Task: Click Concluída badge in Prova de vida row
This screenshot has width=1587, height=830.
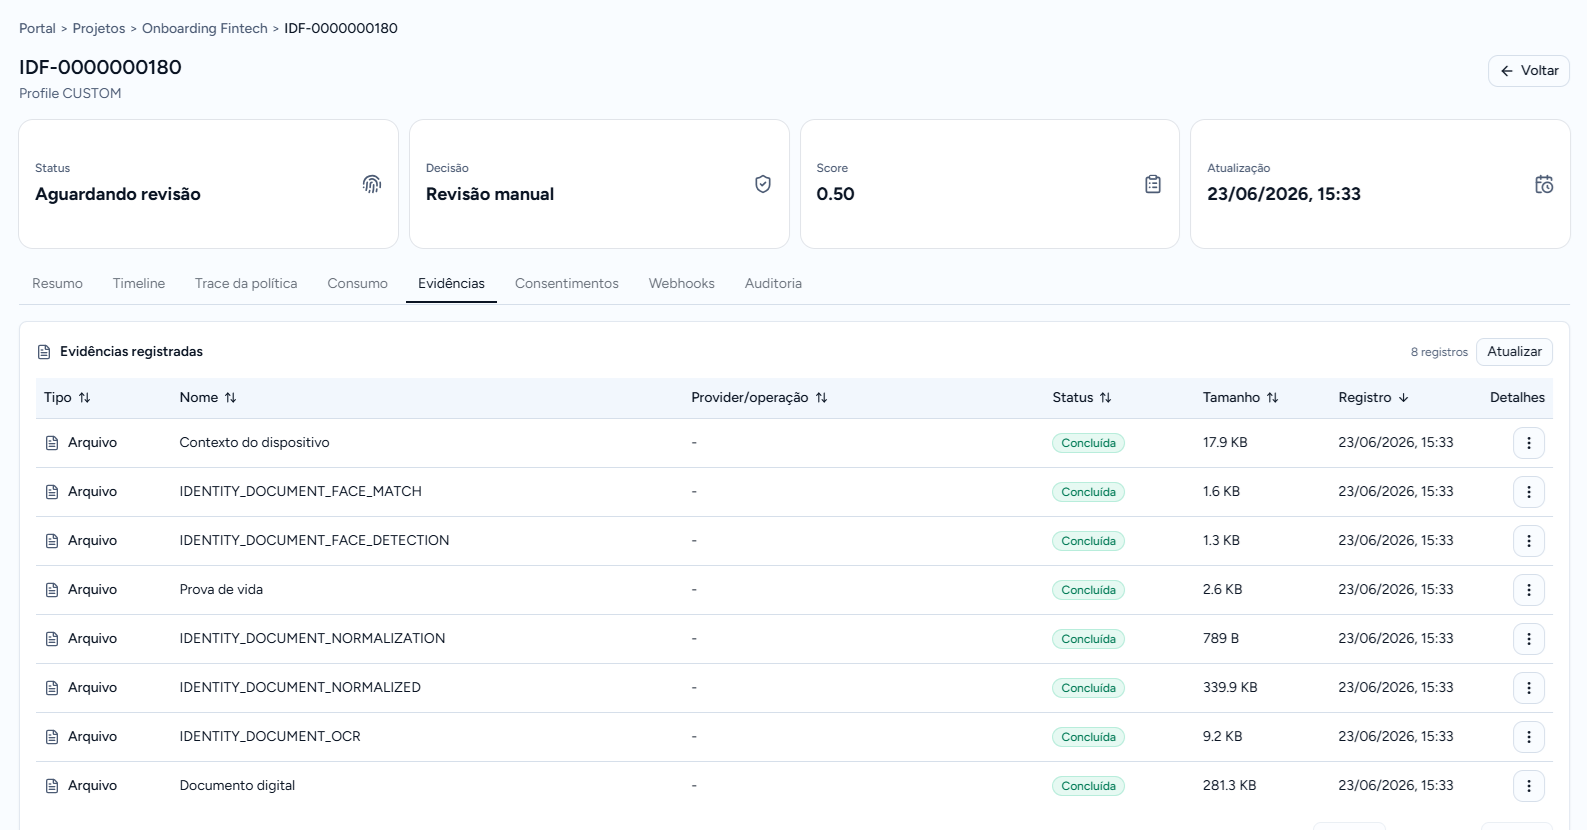Action: (x=1088, y=590)
